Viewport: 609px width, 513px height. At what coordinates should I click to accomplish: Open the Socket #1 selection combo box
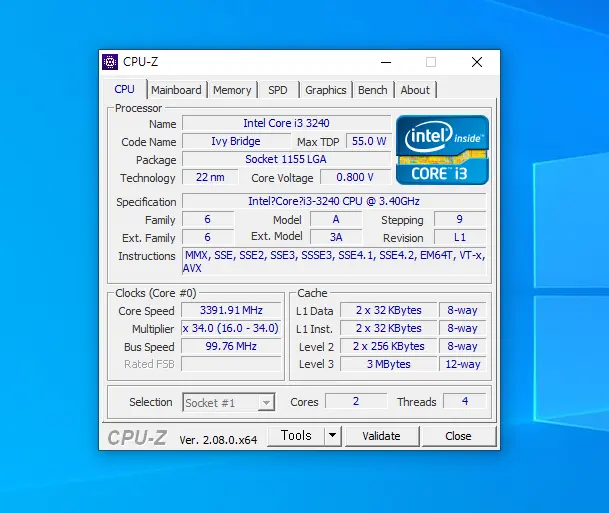(229, 402)
